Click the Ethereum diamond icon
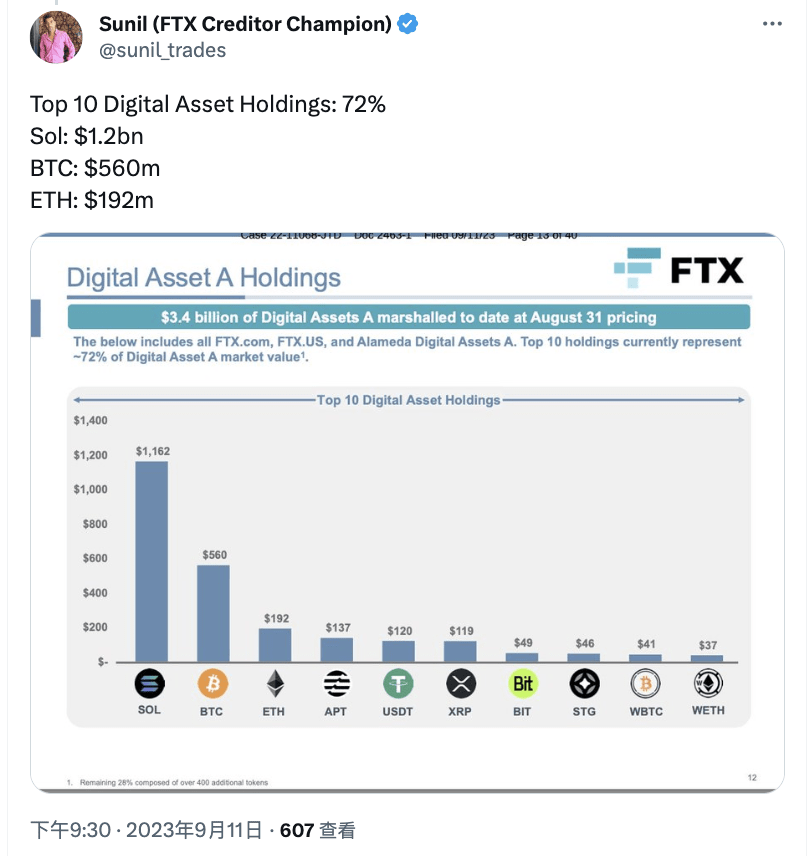 [x=273, y=685]
